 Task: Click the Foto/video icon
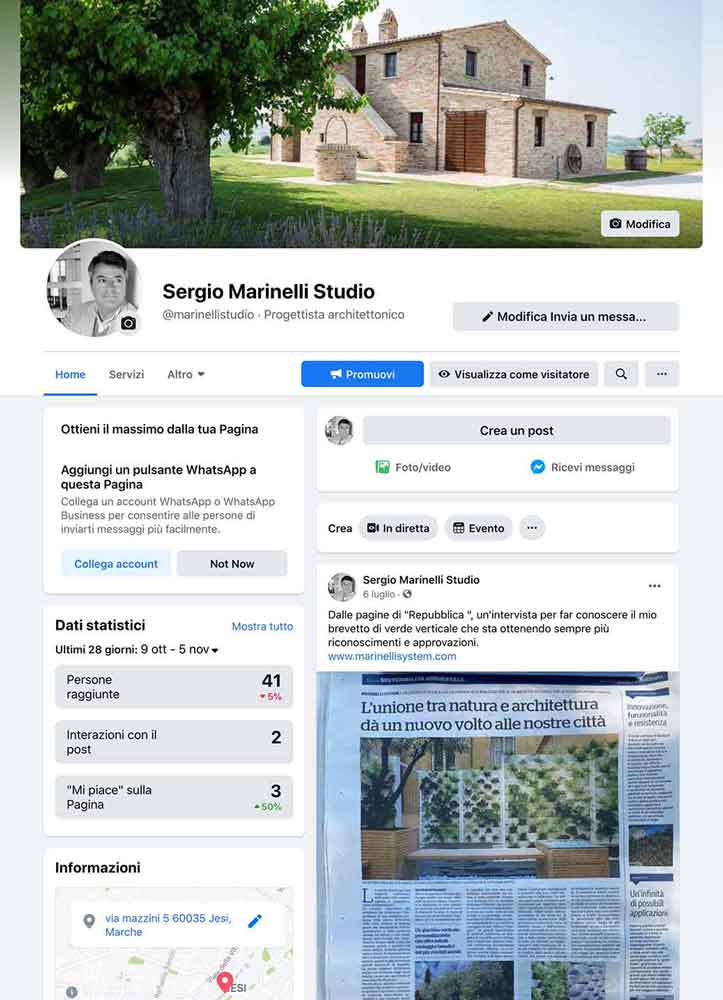[x=382, y=467]
